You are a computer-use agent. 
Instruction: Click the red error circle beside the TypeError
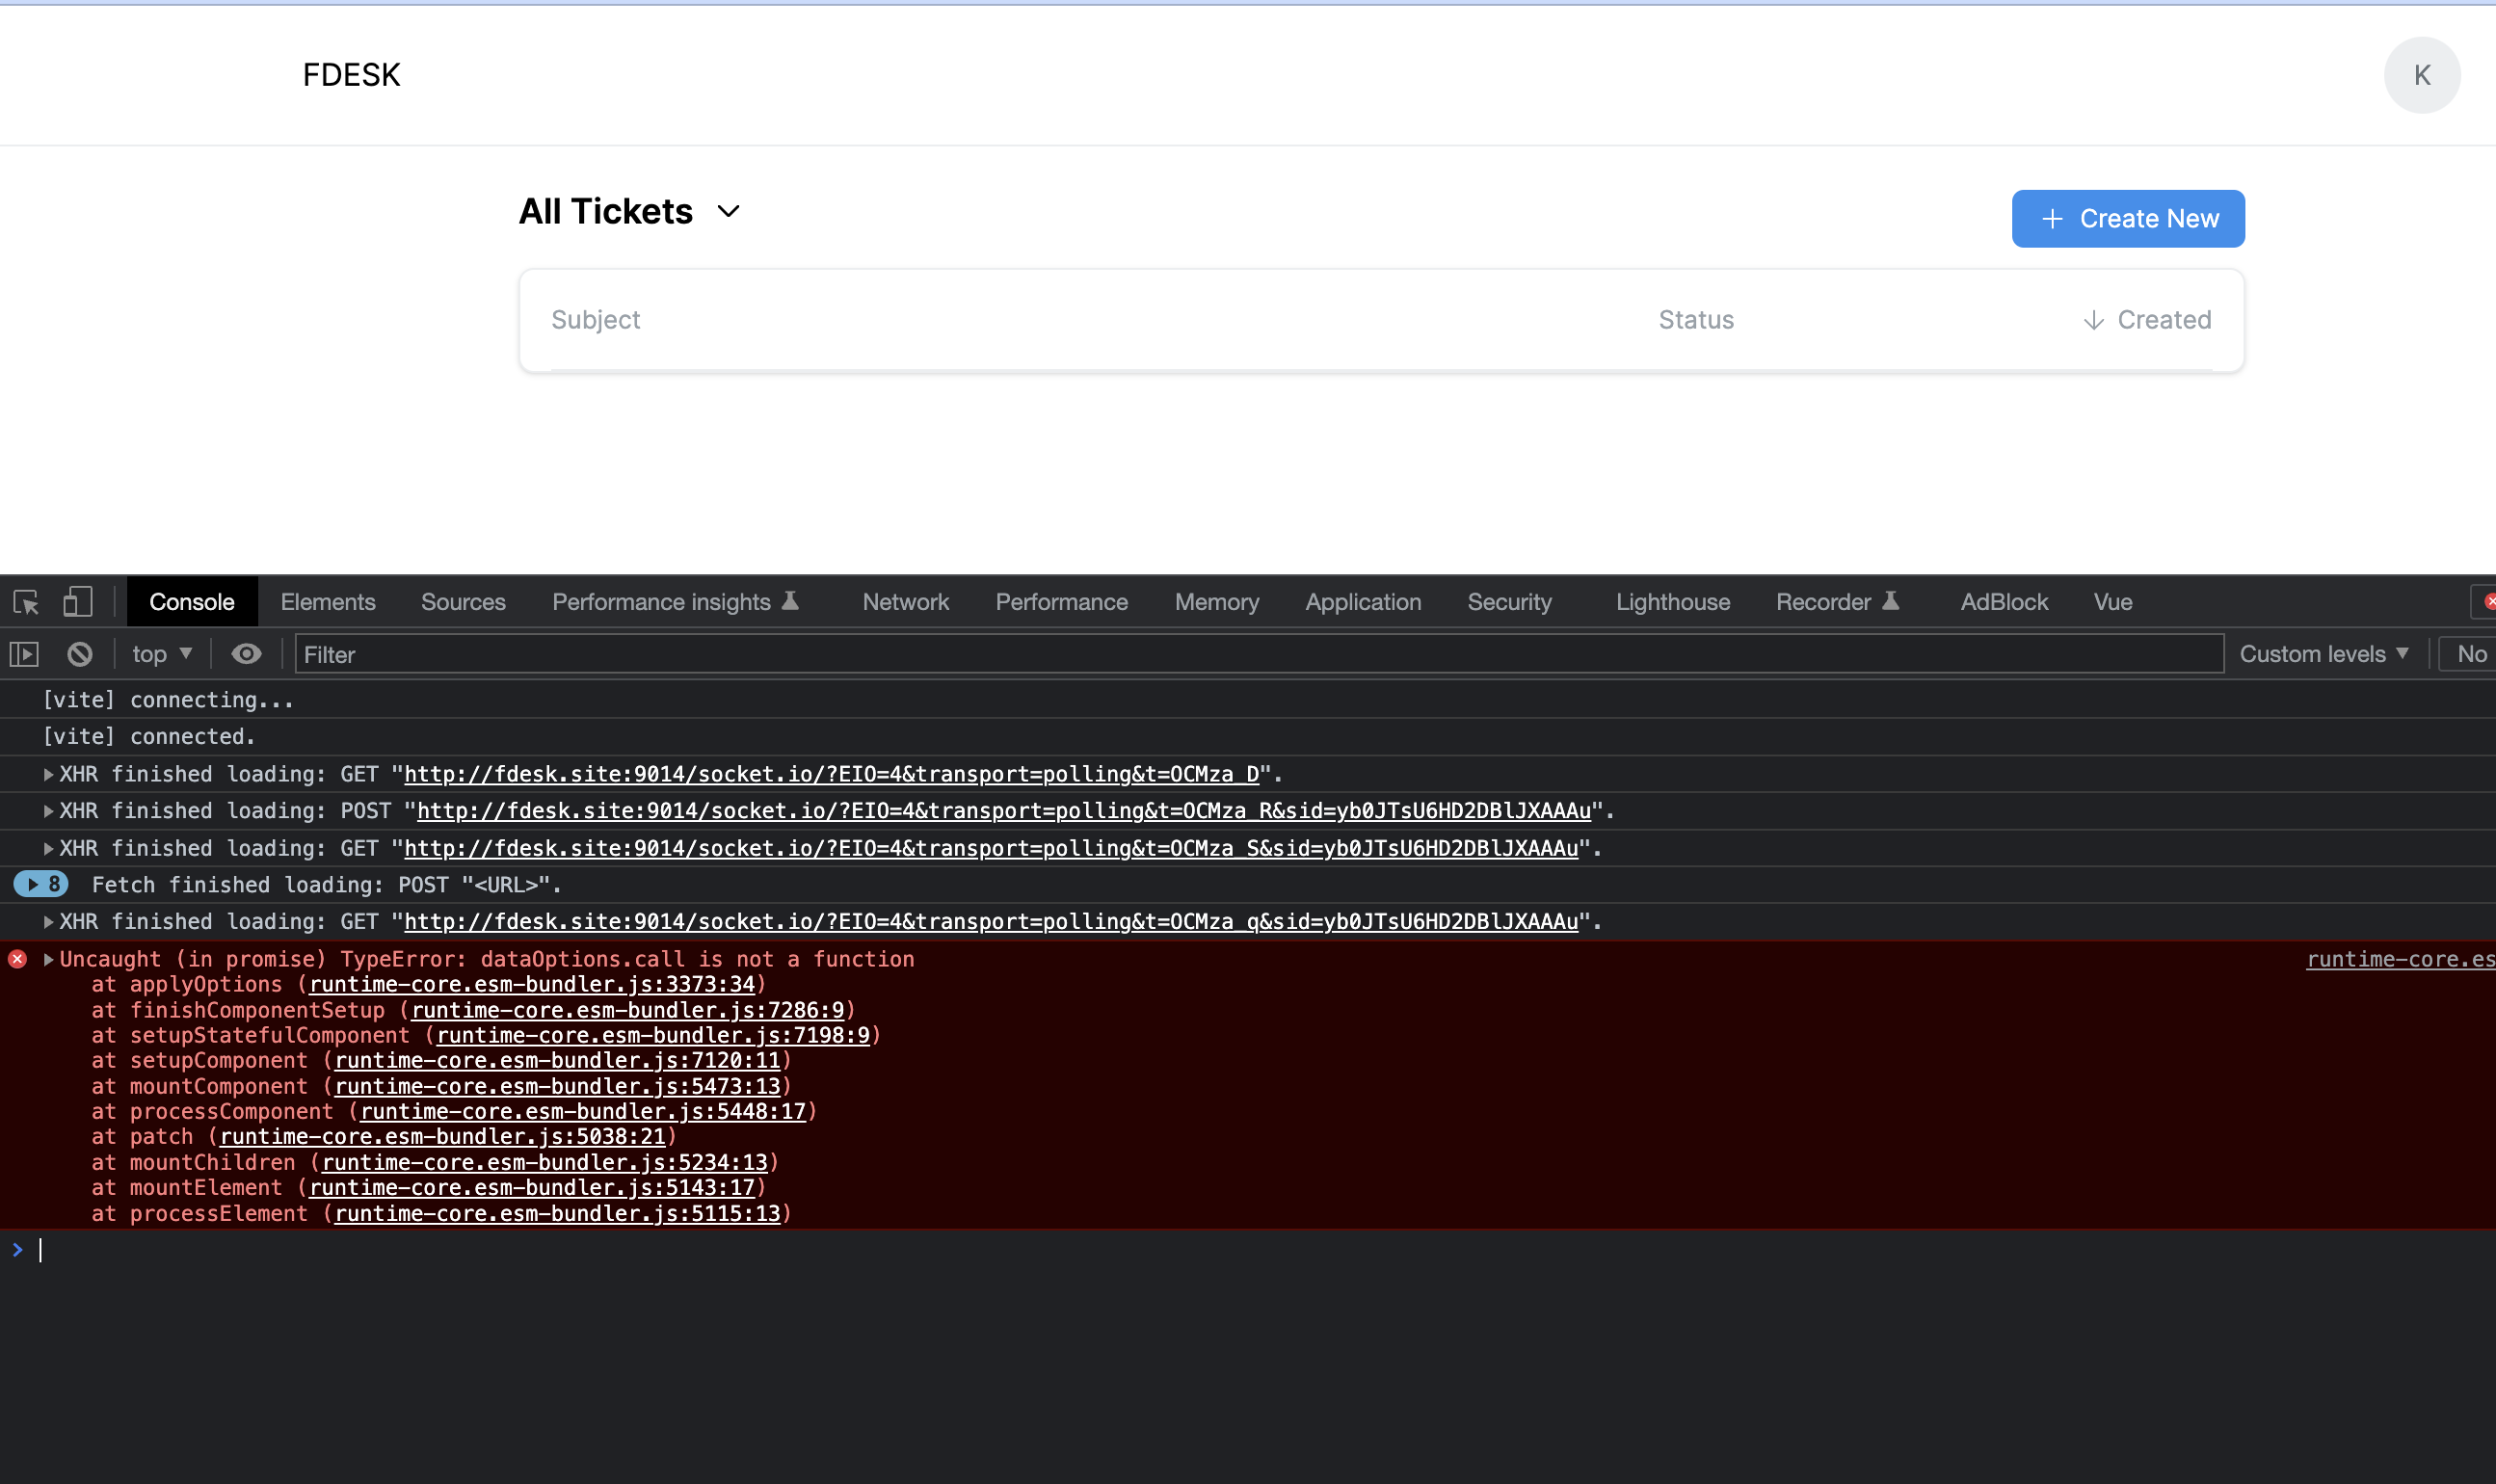pos(17,958)
